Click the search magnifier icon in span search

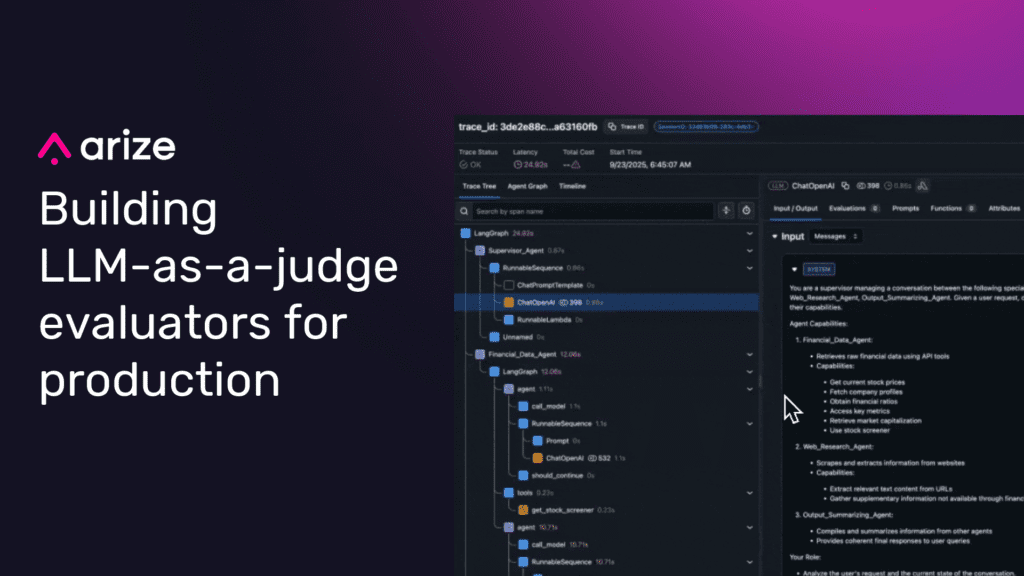tap(464, 212)
